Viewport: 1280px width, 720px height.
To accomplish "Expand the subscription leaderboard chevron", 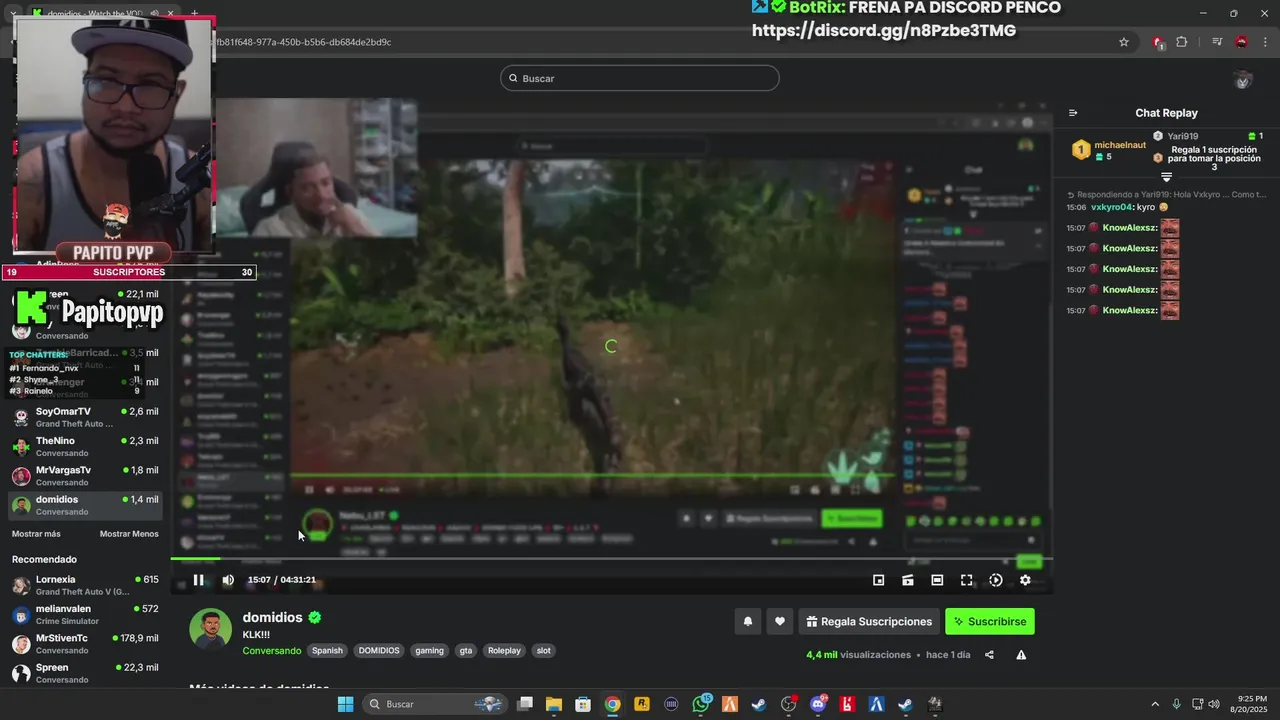I will [1166, 177].
